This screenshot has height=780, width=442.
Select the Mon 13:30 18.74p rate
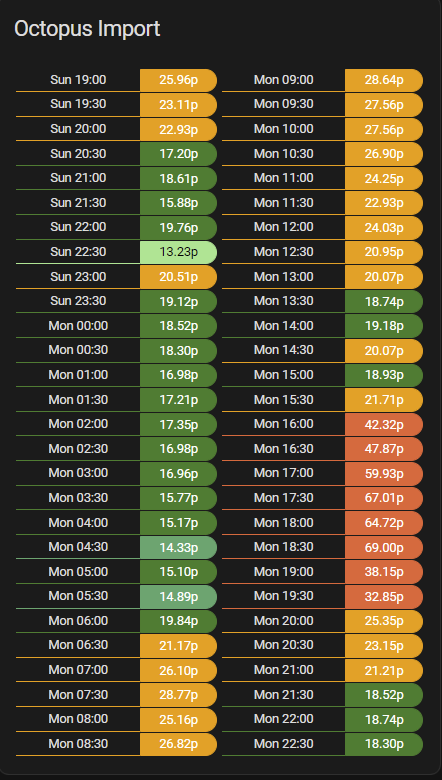click(x=384, y=301)
